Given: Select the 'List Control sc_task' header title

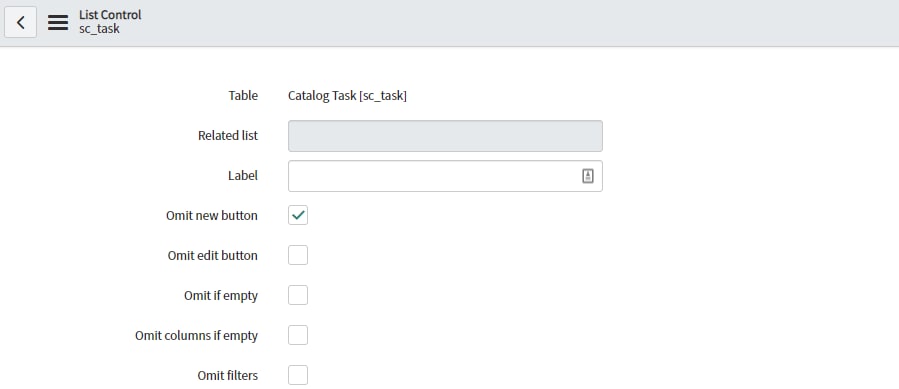Looking at the screenshot, I should click(110, 22).
